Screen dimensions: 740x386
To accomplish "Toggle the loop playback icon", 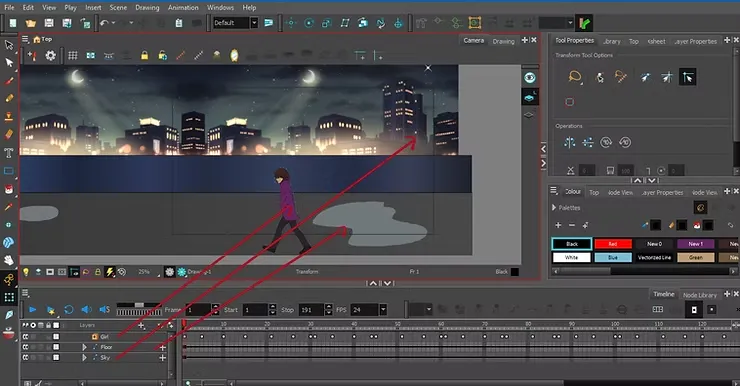I will click(x=68, y=310).
